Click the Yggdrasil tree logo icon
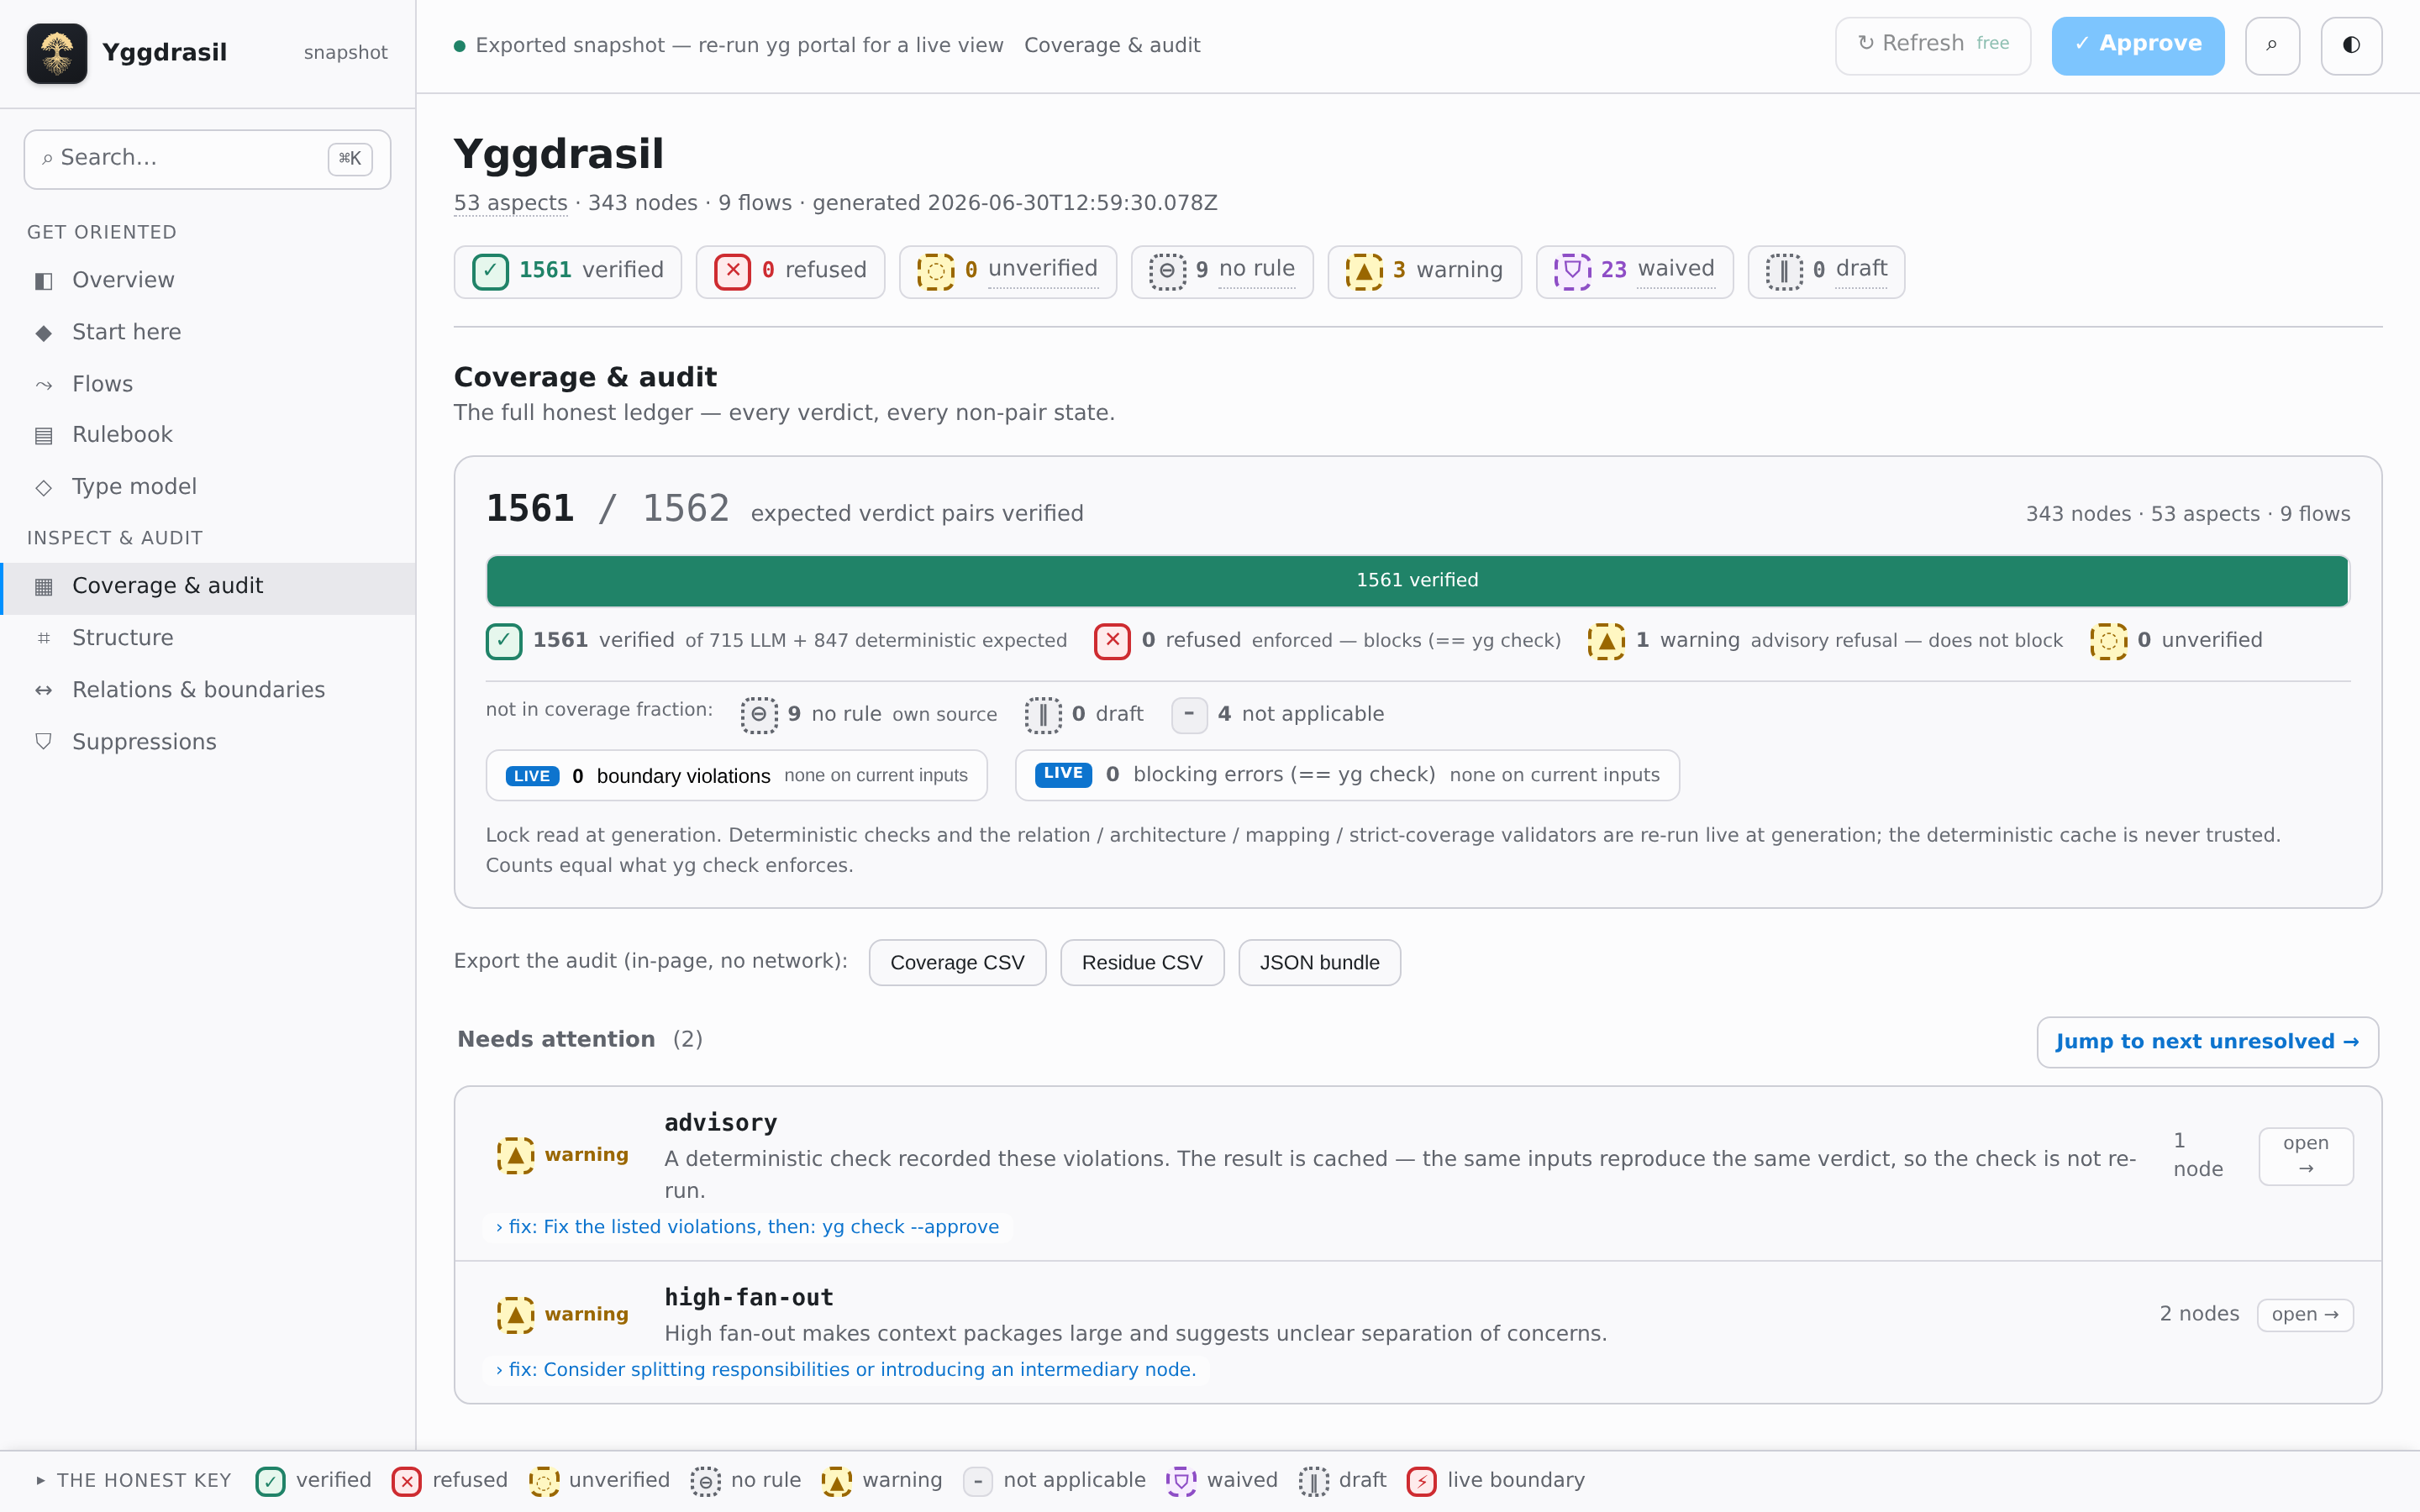2420x1512 pixels. [x=57, y=53]
